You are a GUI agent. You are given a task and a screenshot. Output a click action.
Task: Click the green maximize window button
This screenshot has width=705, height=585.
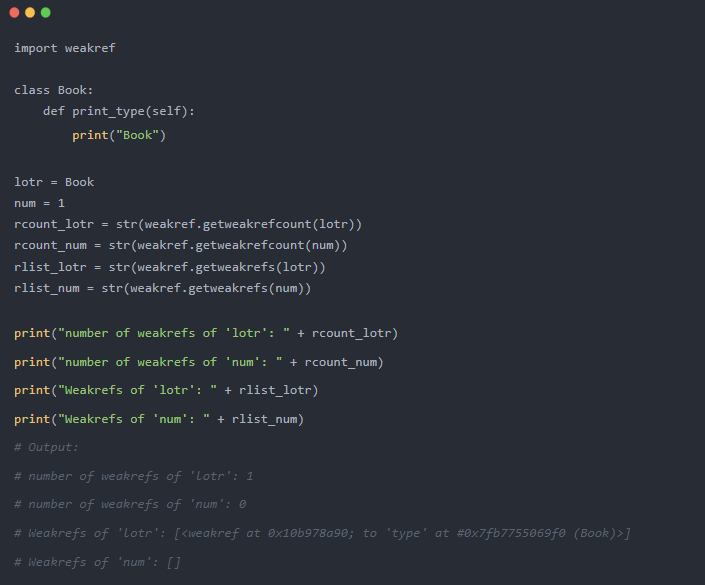click(46, 12)
